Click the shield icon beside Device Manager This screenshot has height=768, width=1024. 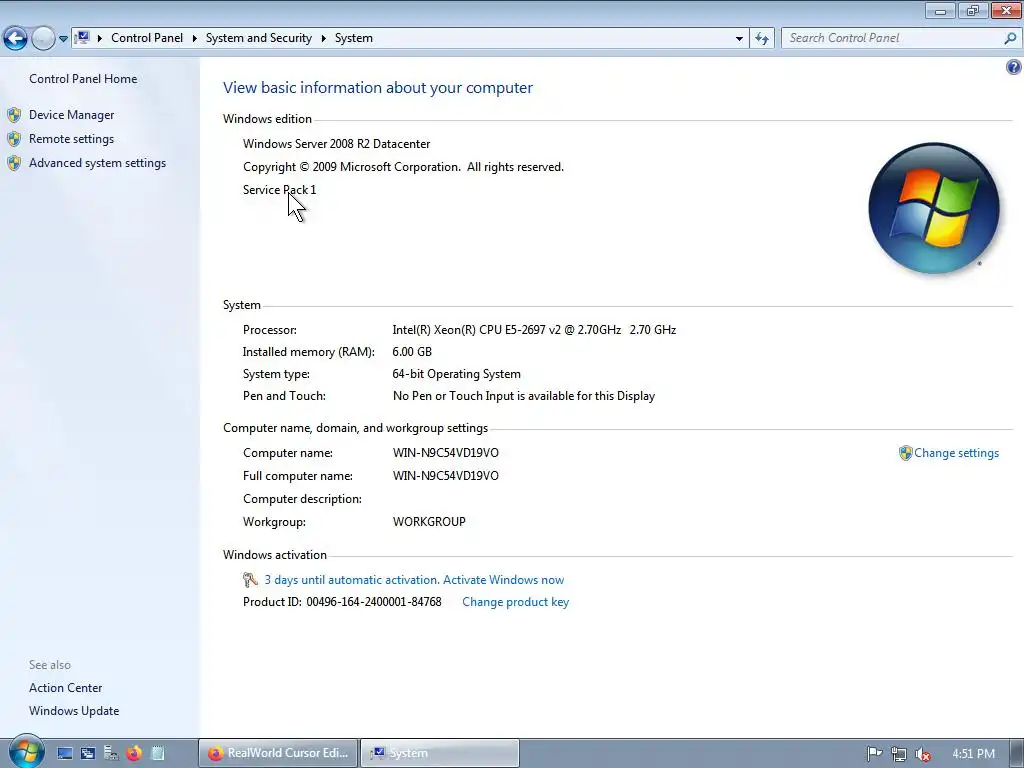pos(14,116)
